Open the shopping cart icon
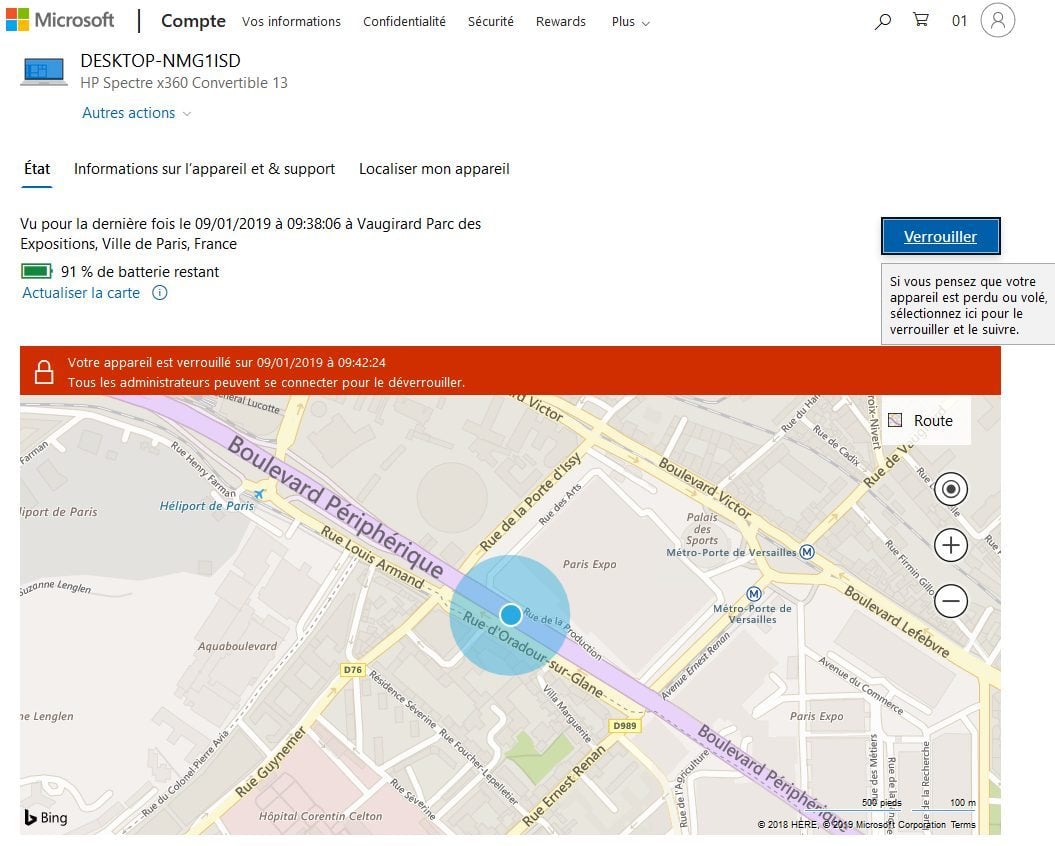The height and width of the screenshot is (846, 1055). click(x=921, y=20)
